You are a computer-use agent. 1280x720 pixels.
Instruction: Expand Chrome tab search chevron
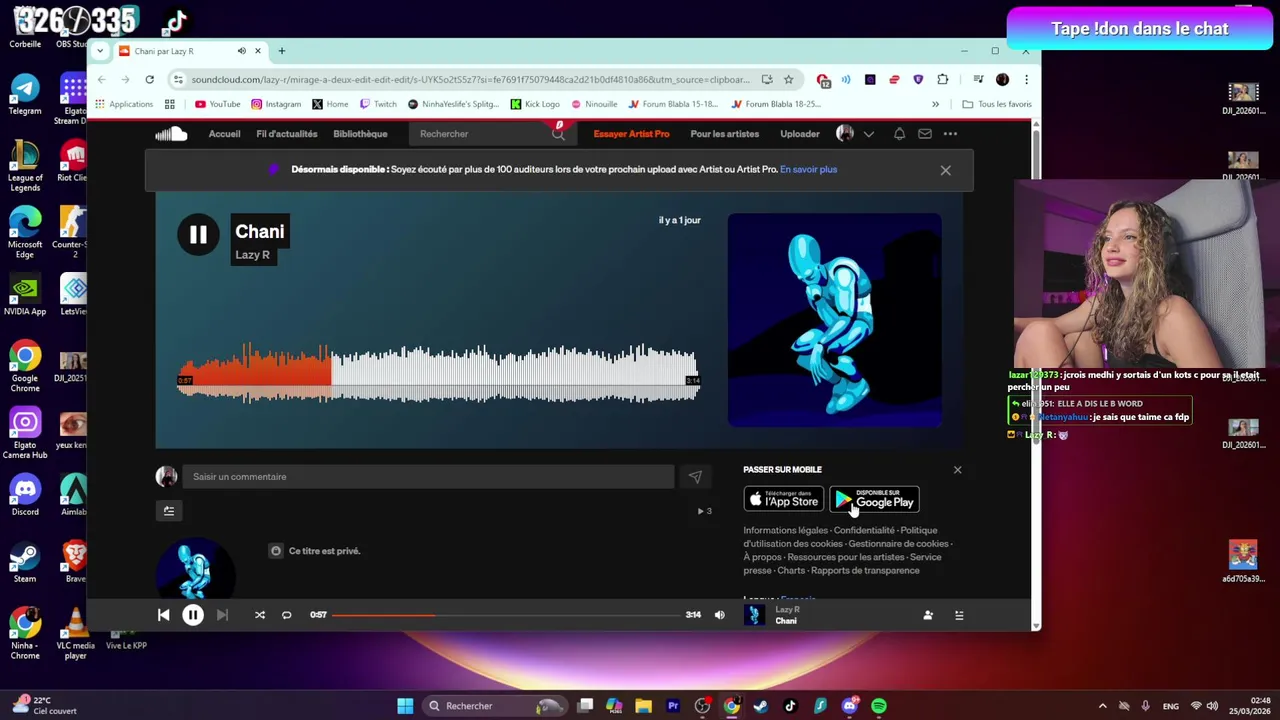tap(100, 51)
